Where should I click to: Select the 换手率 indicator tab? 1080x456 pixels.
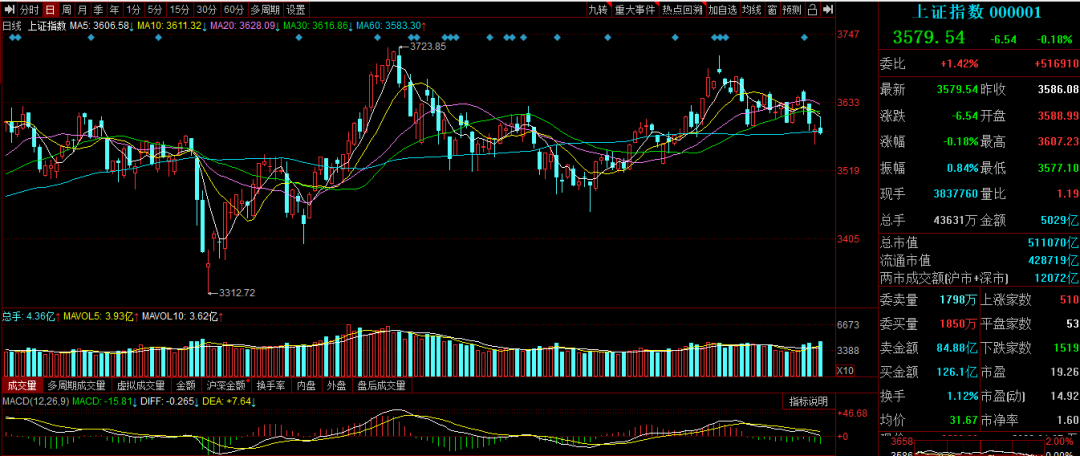[x=271, y=386]
